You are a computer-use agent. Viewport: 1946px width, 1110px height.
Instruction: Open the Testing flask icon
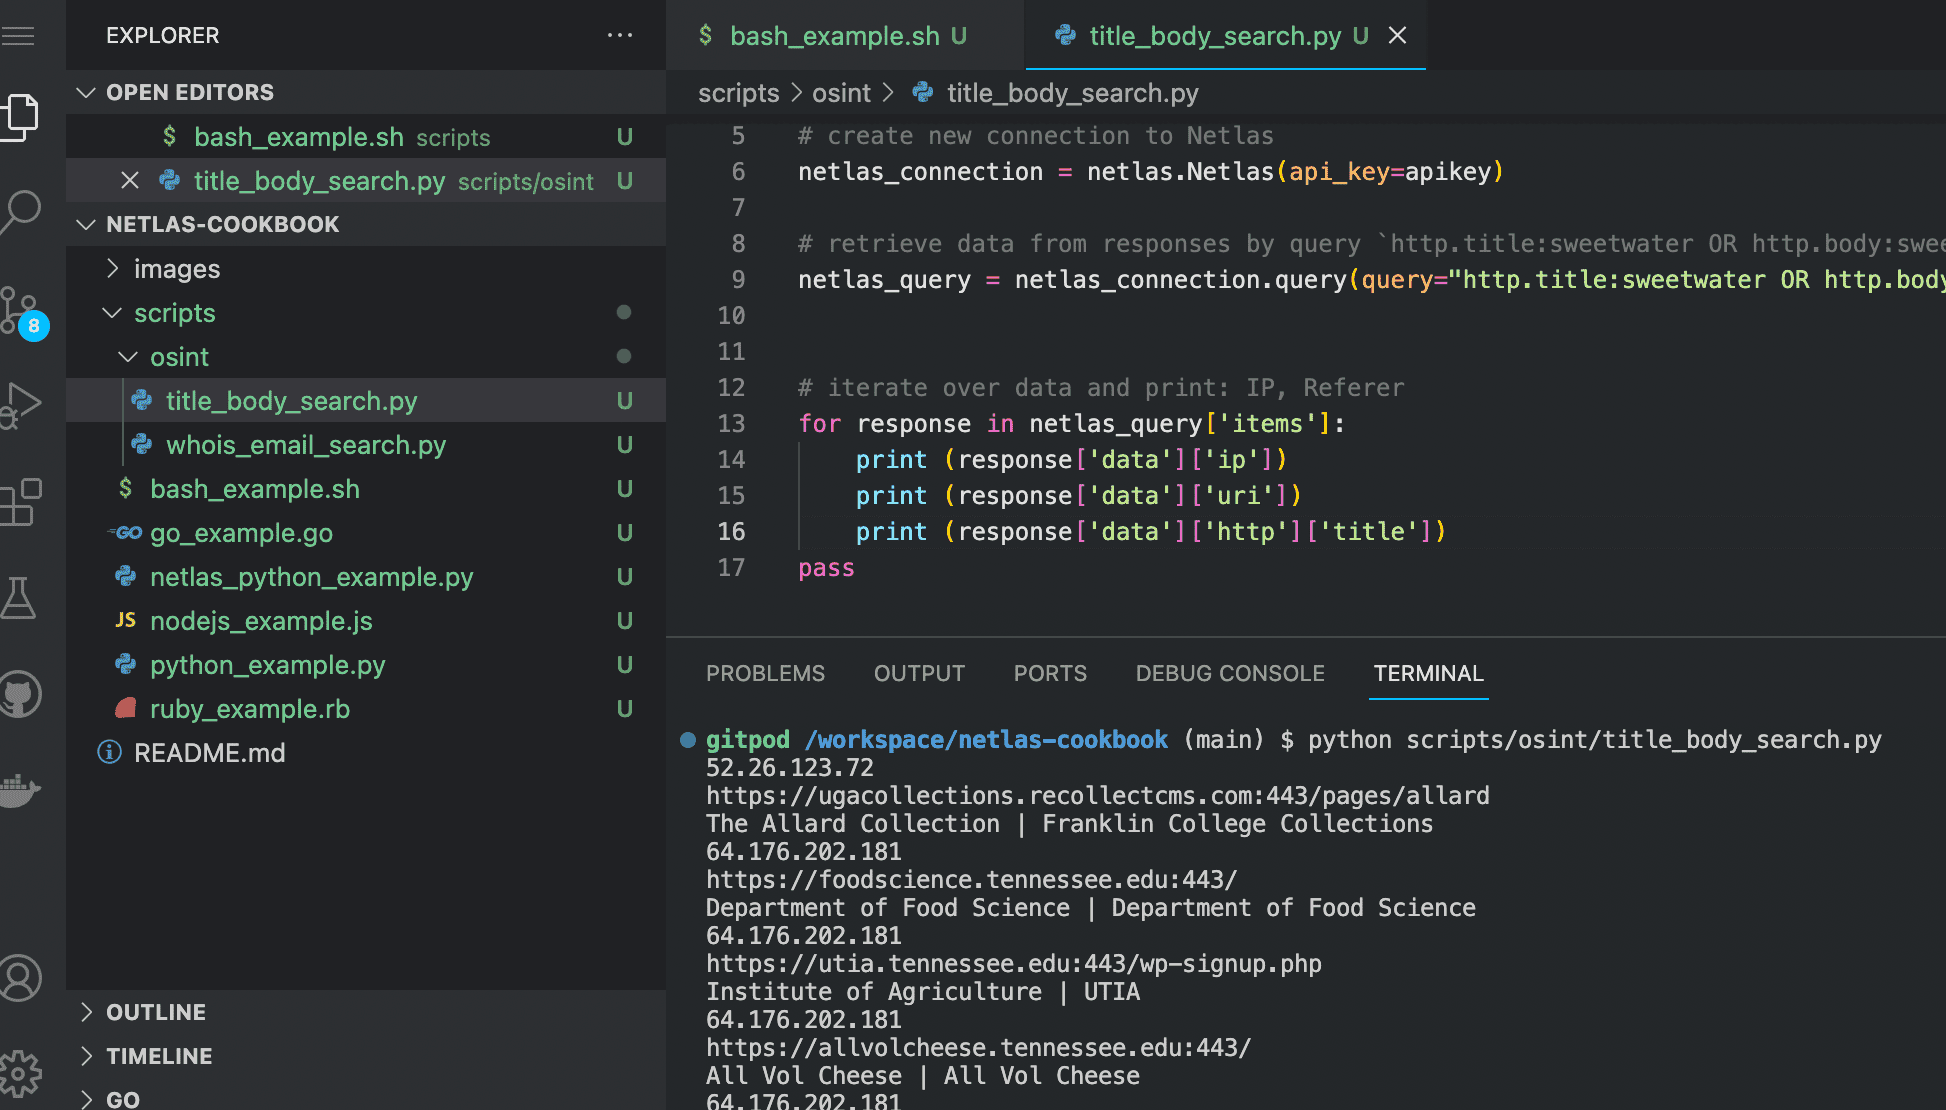(20, 597)
